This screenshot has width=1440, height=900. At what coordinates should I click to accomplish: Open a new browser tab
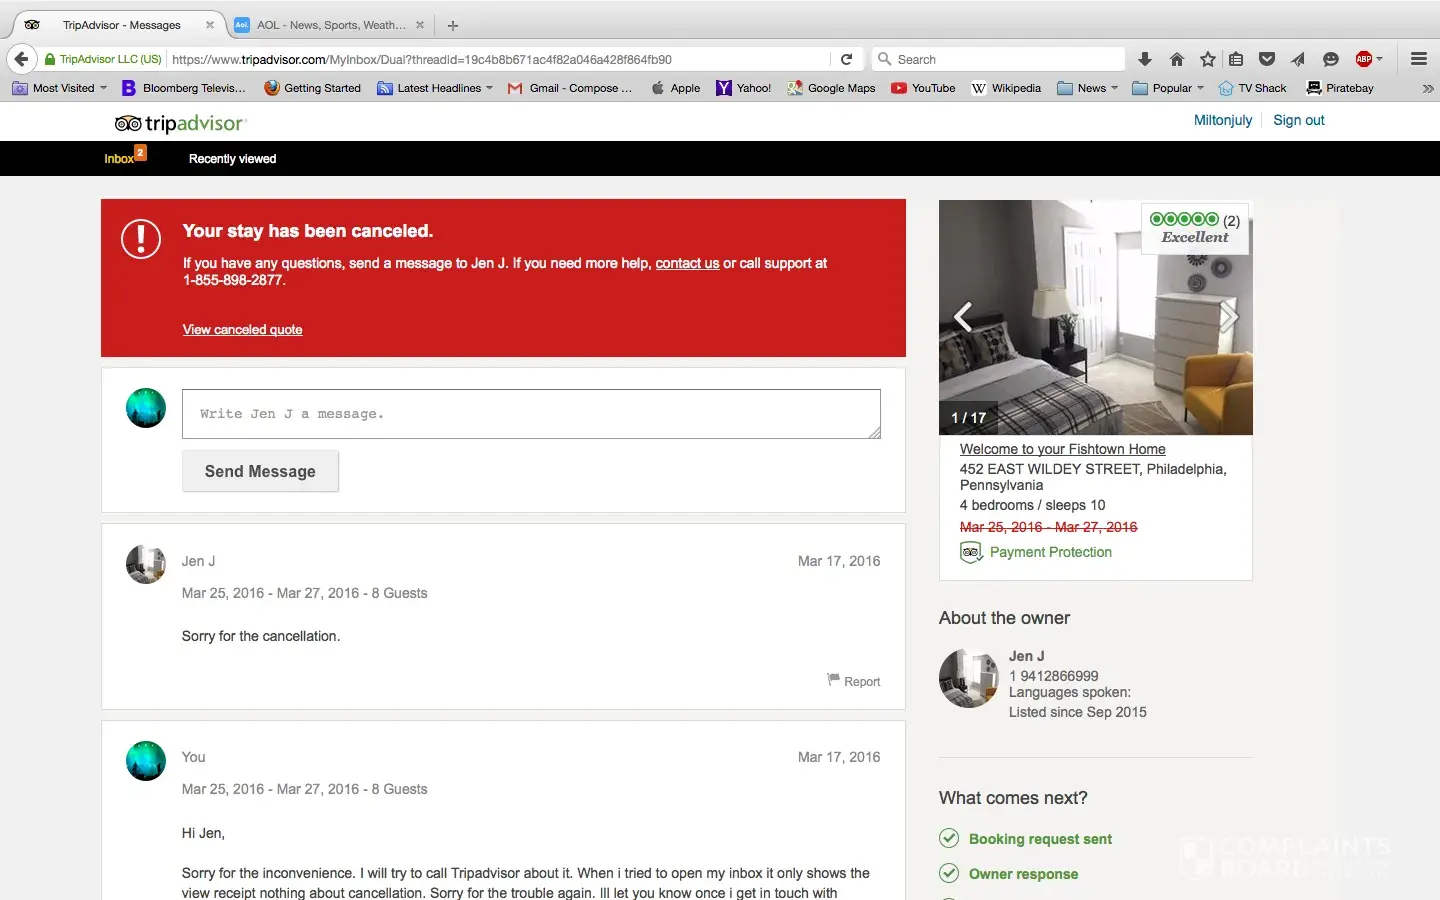453,25
